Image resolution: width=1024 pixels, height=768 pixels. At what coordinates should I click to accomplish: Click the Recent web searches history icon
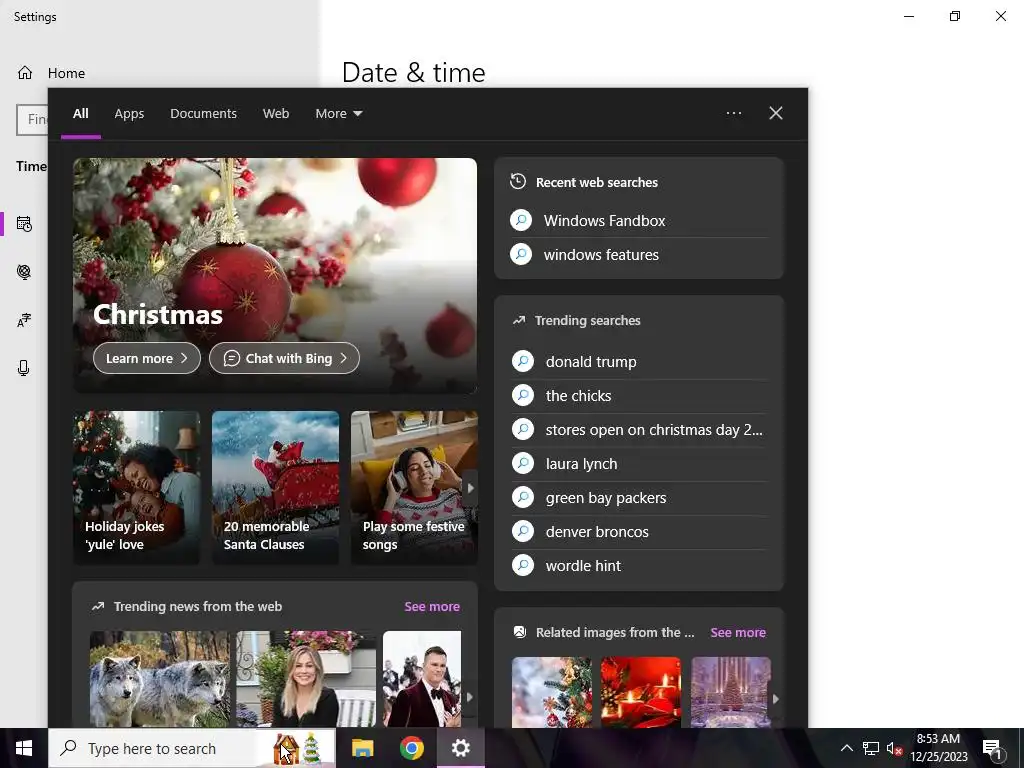click(518, 182)
